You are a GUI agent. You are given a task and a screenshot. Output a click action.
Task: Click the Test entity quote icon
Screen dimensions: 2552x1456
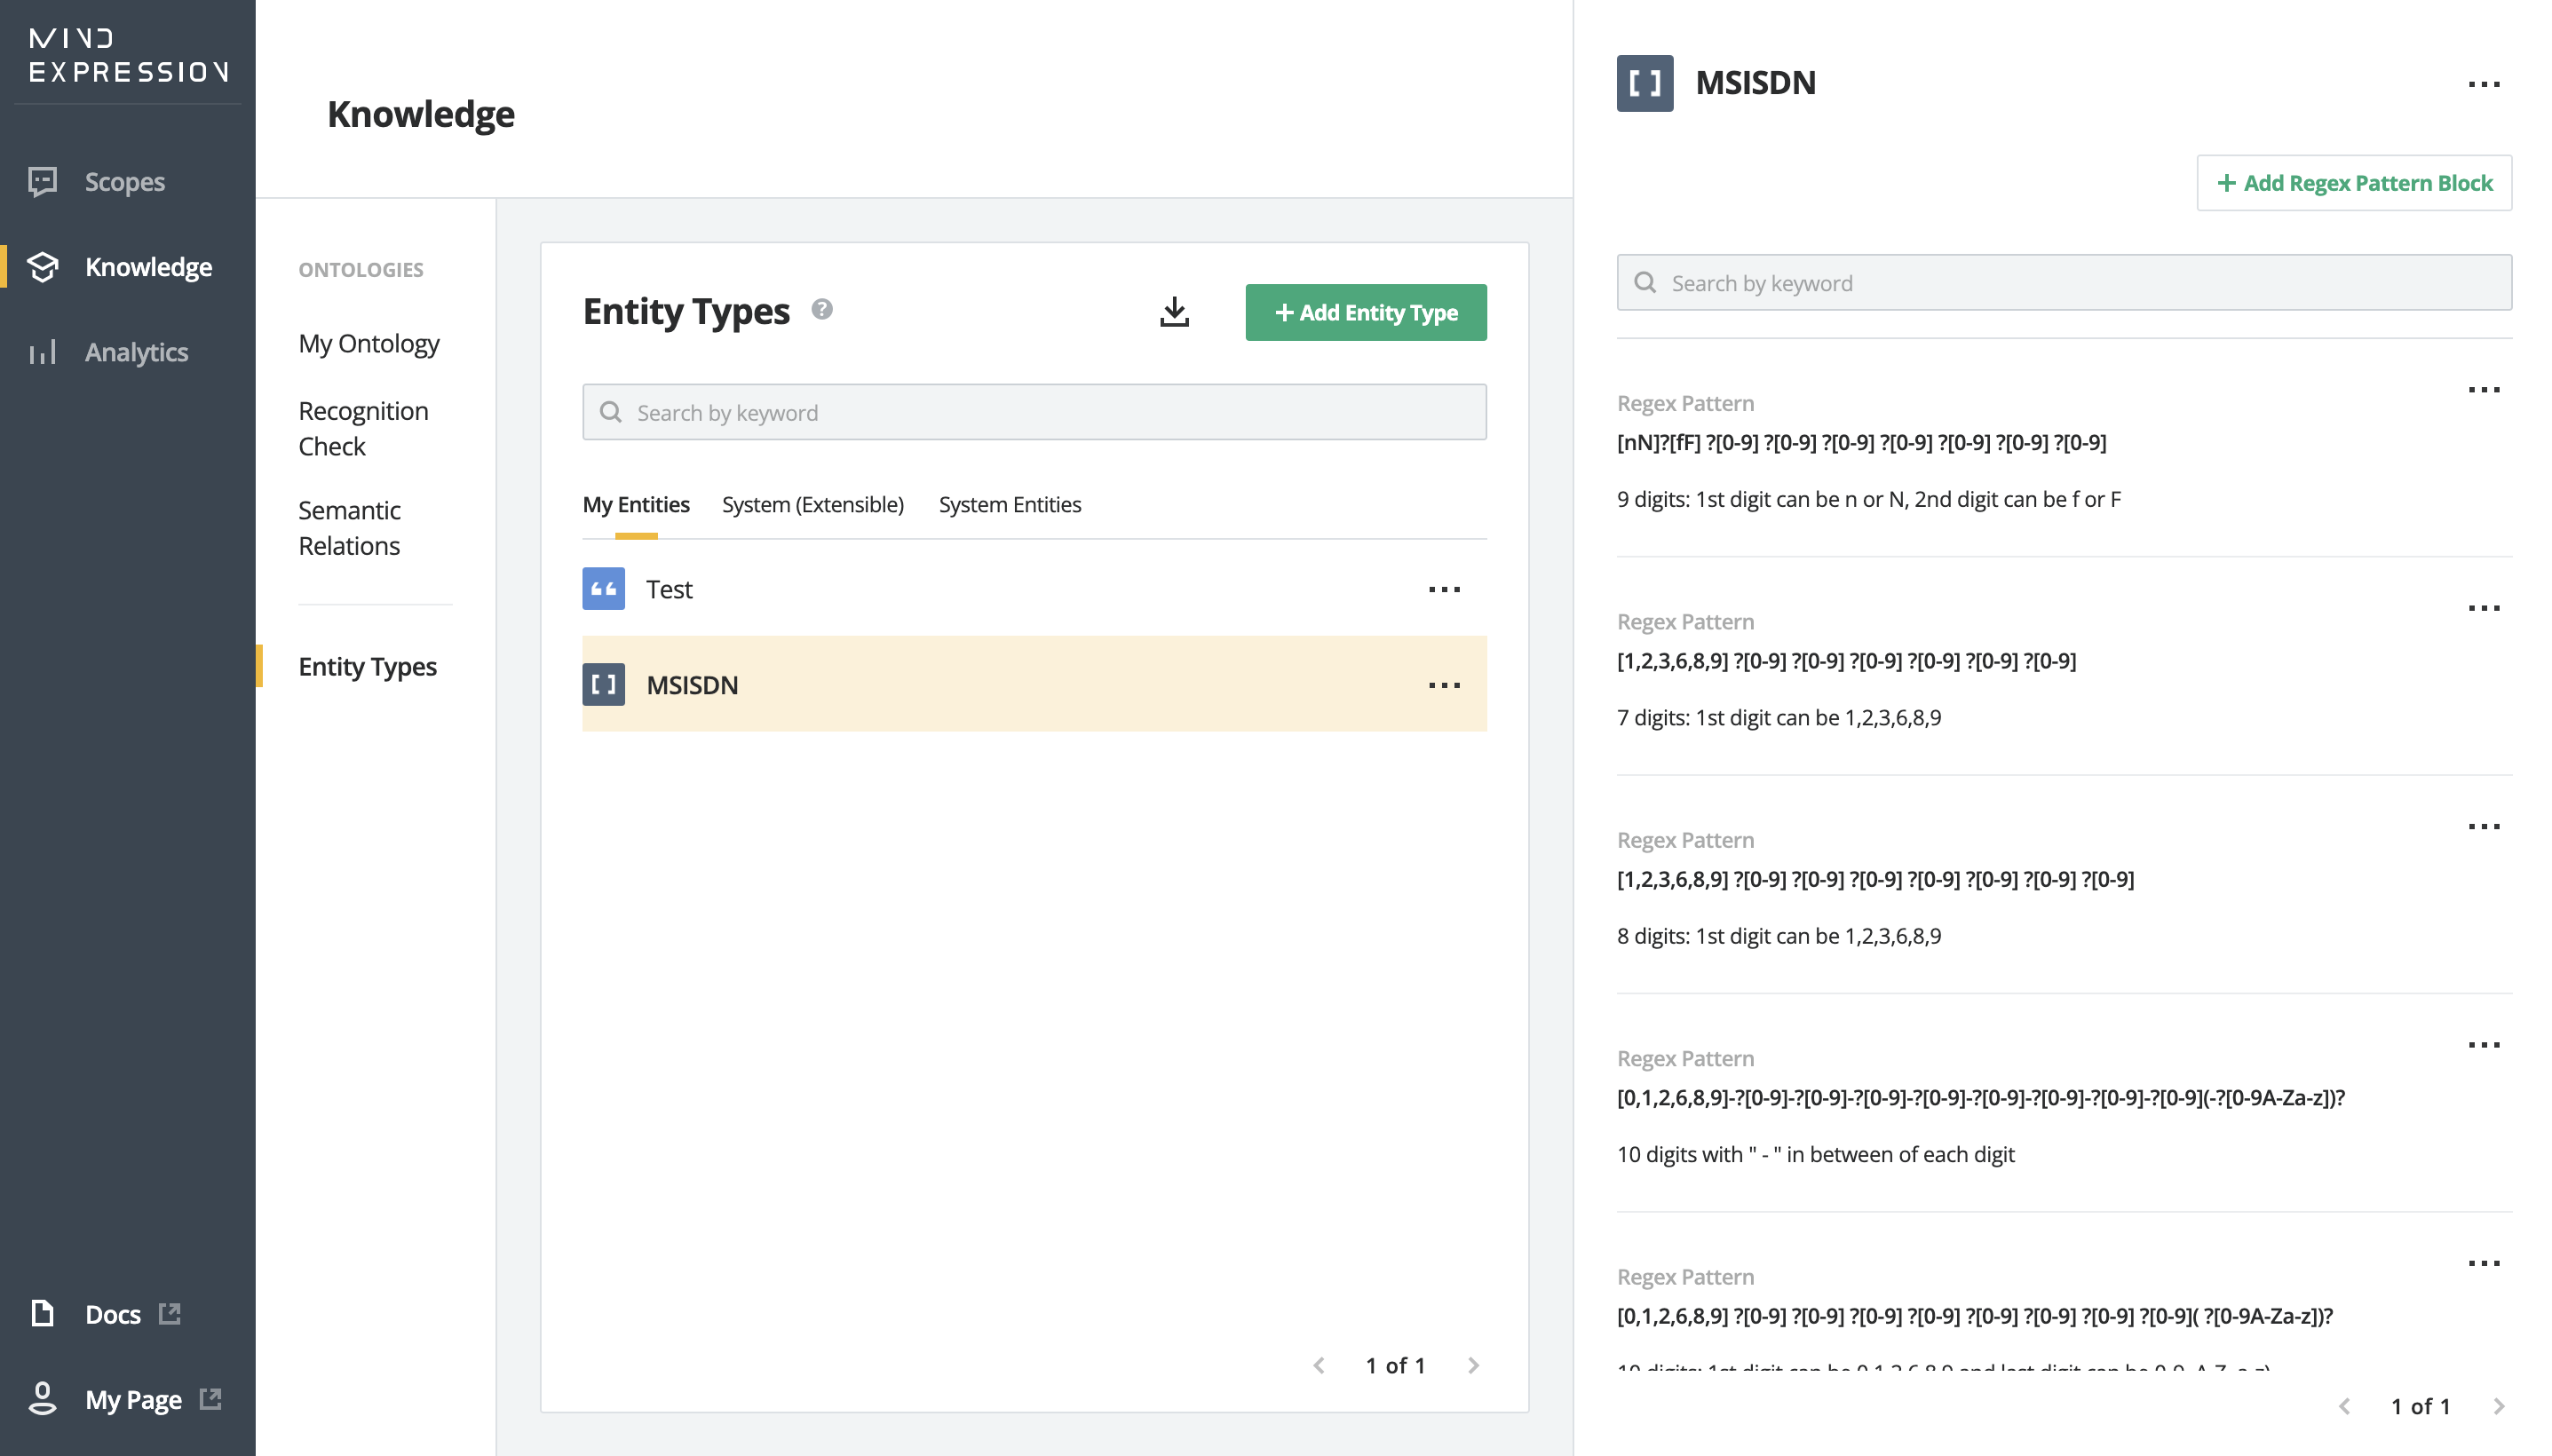(x=603, y=589)
